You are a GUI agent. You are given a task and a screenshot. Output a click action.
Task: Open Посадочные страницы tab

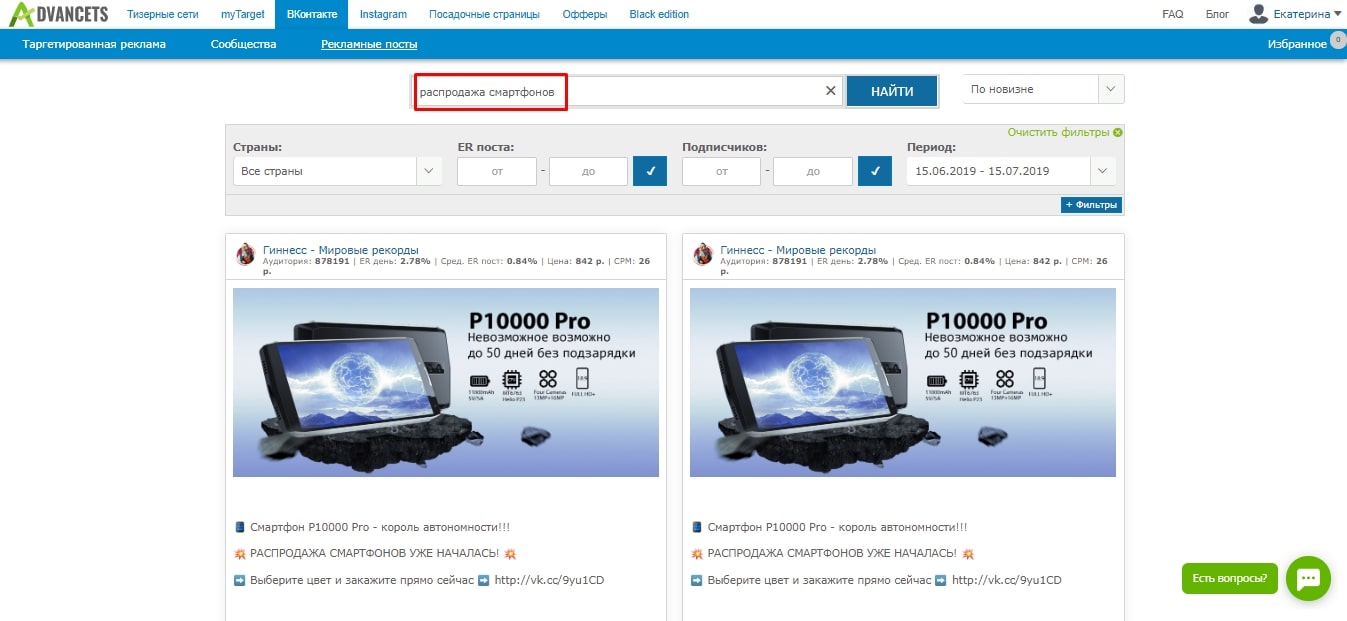484,14
